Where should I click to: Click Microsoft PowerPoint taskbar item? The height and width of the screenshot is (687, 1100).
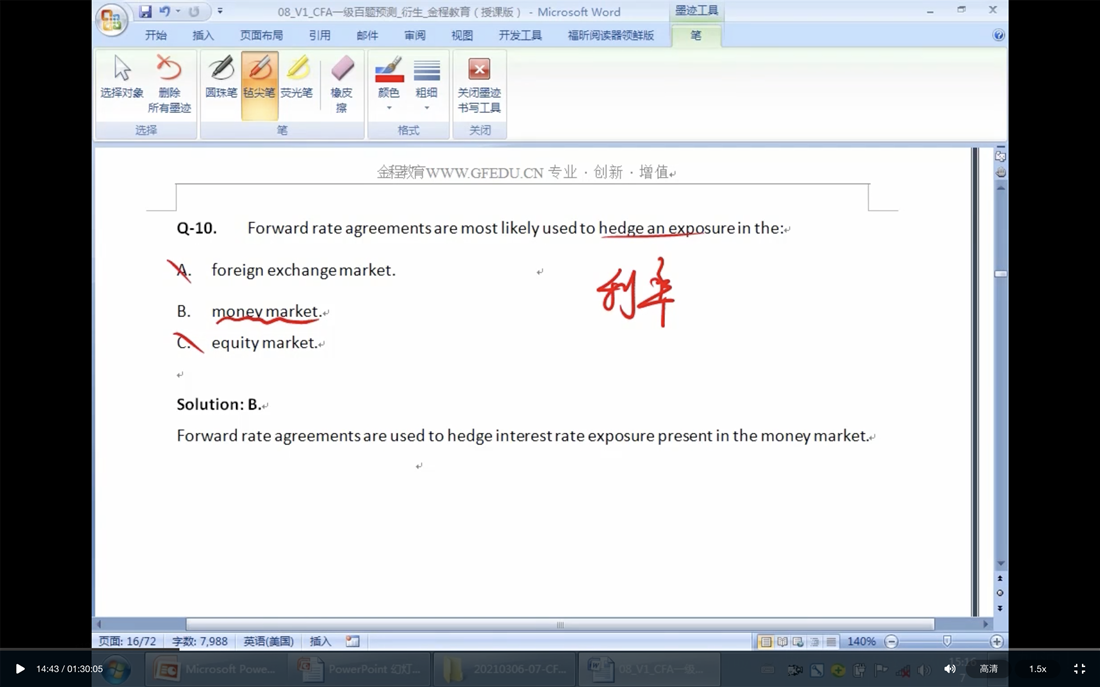pos(216,669)
